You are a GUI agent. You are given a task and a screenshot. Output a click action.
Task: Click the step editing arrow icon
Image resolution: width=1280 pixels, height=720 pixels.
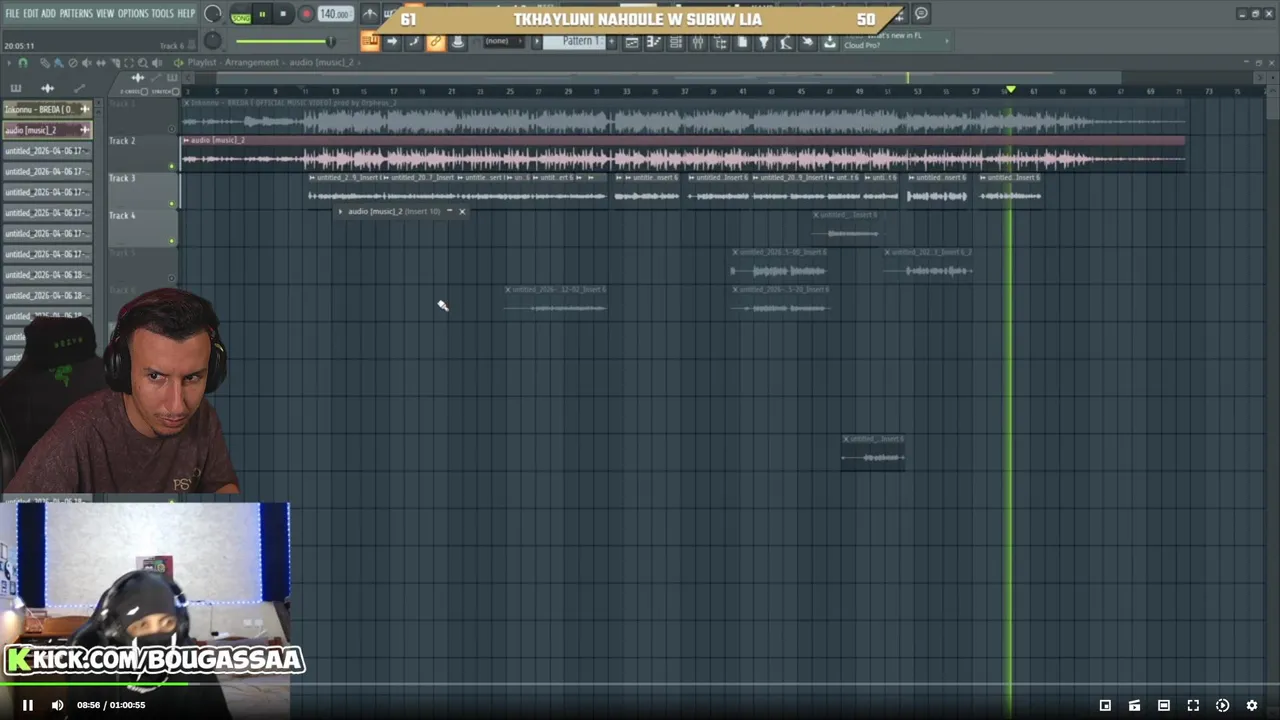click(392, 41)
